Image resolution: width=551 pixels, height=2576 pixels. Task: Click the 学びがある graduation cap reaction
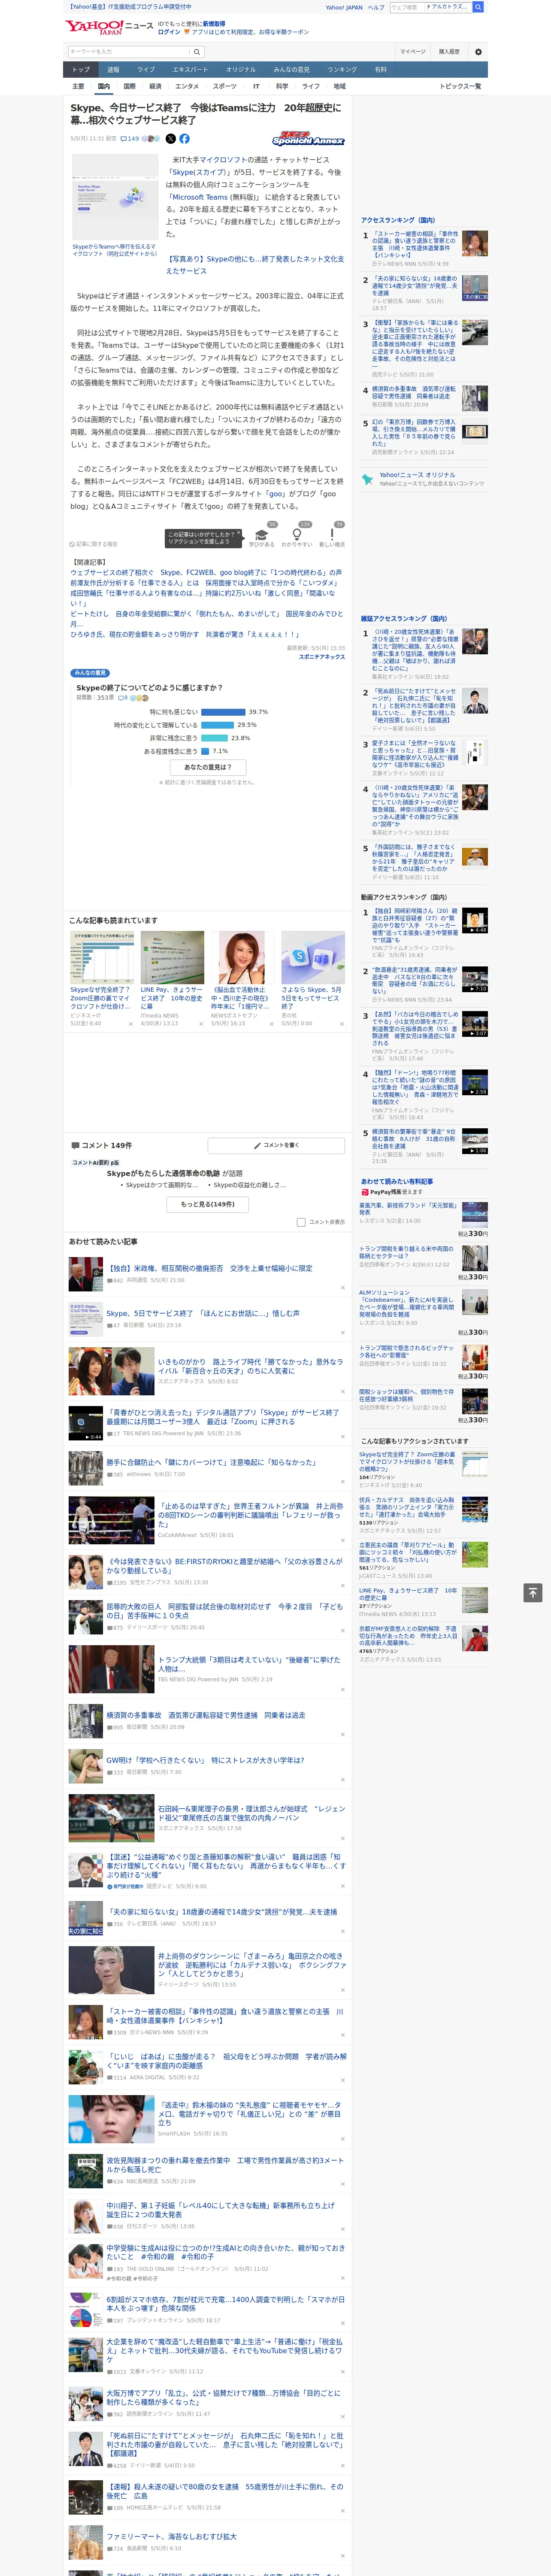(262, 535)
